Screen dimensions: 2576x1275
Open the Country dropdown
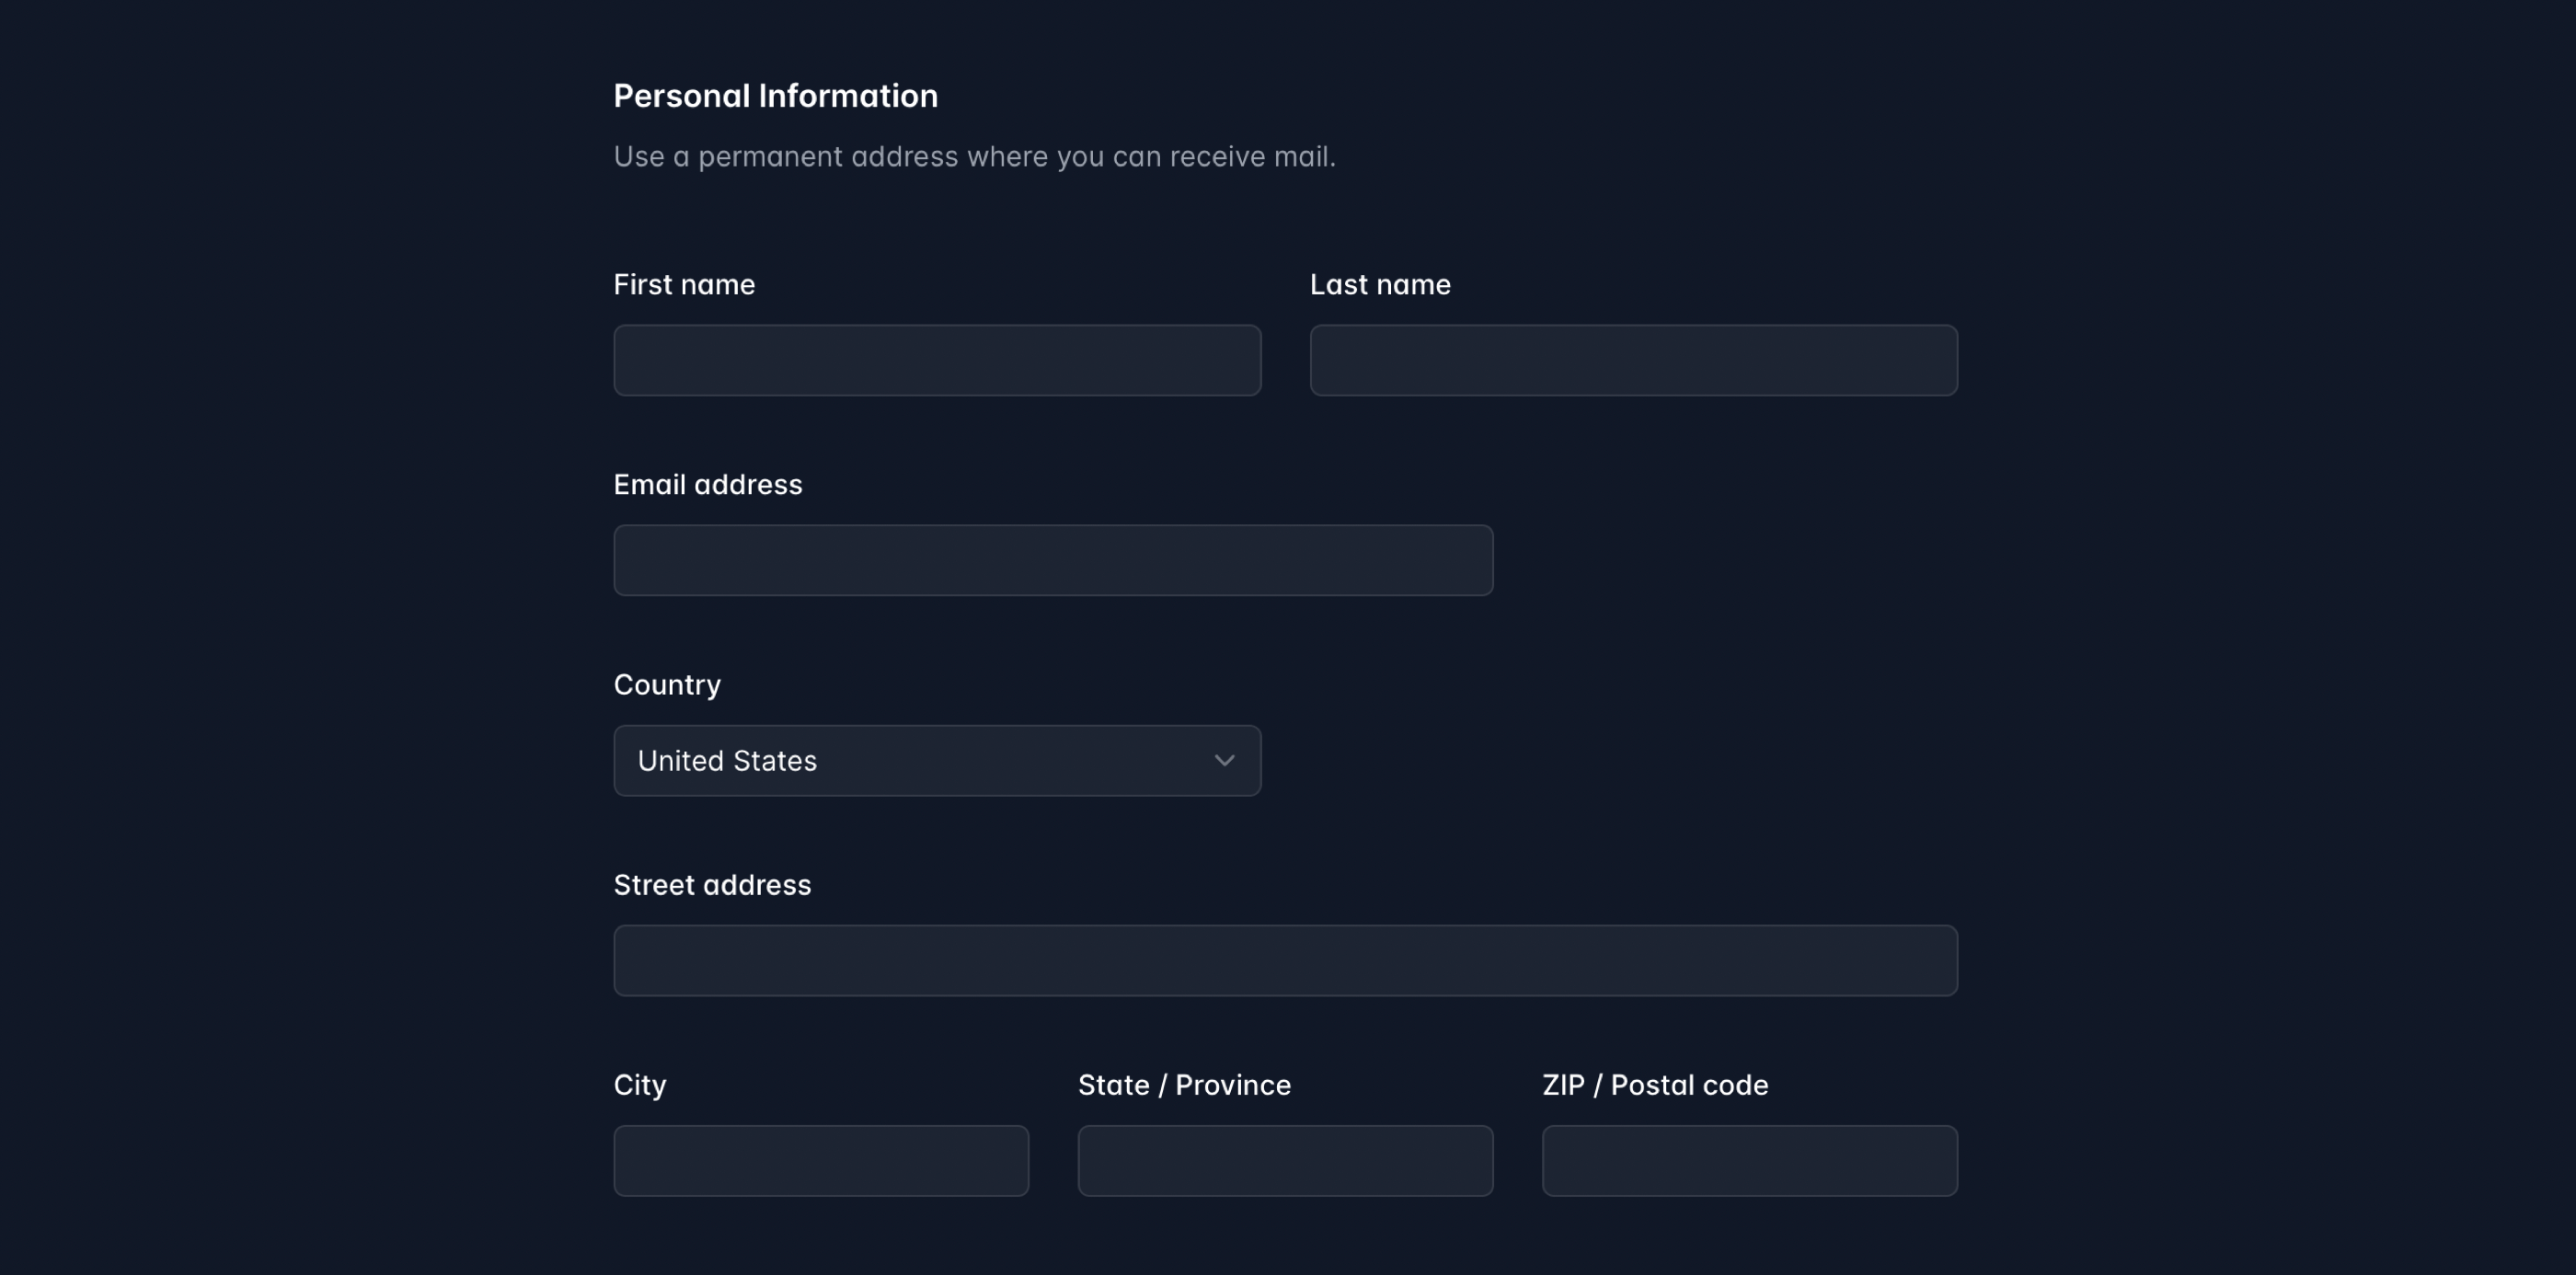pos(937,761)
